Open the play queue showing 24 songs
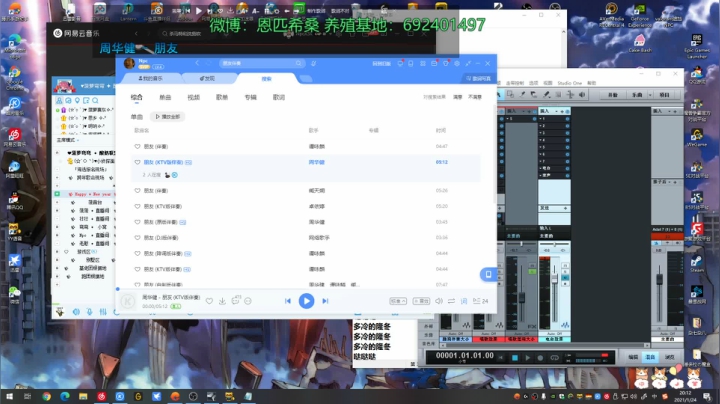 click(x=480, y=301)
